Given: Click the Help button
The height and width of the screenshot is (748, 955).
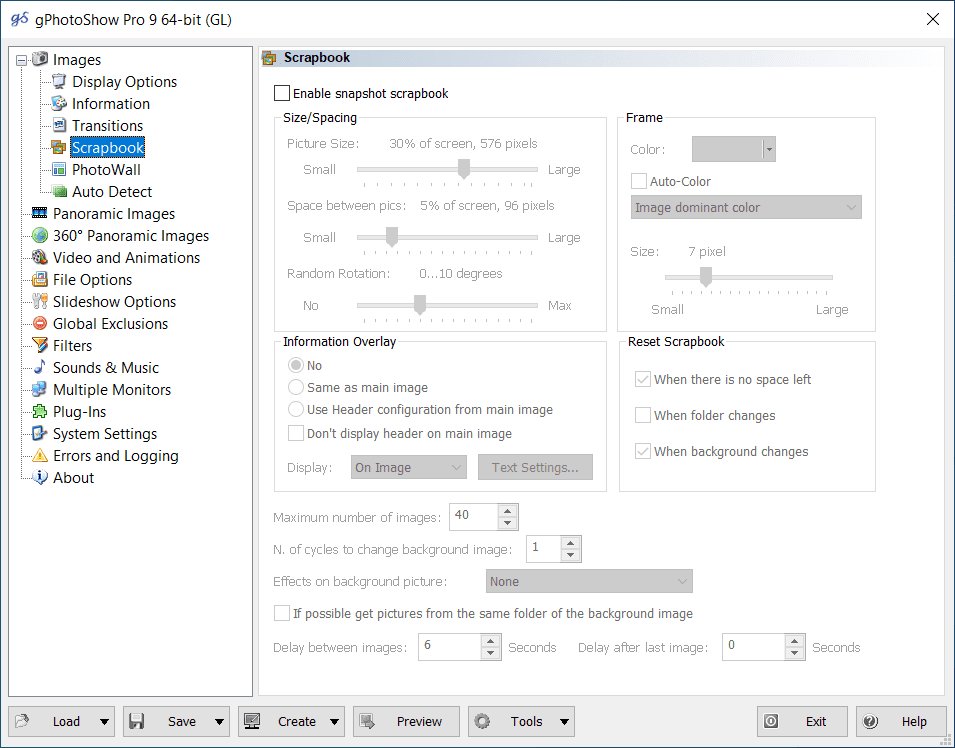Looking at the screenshot, I should (x=901, y=722).
